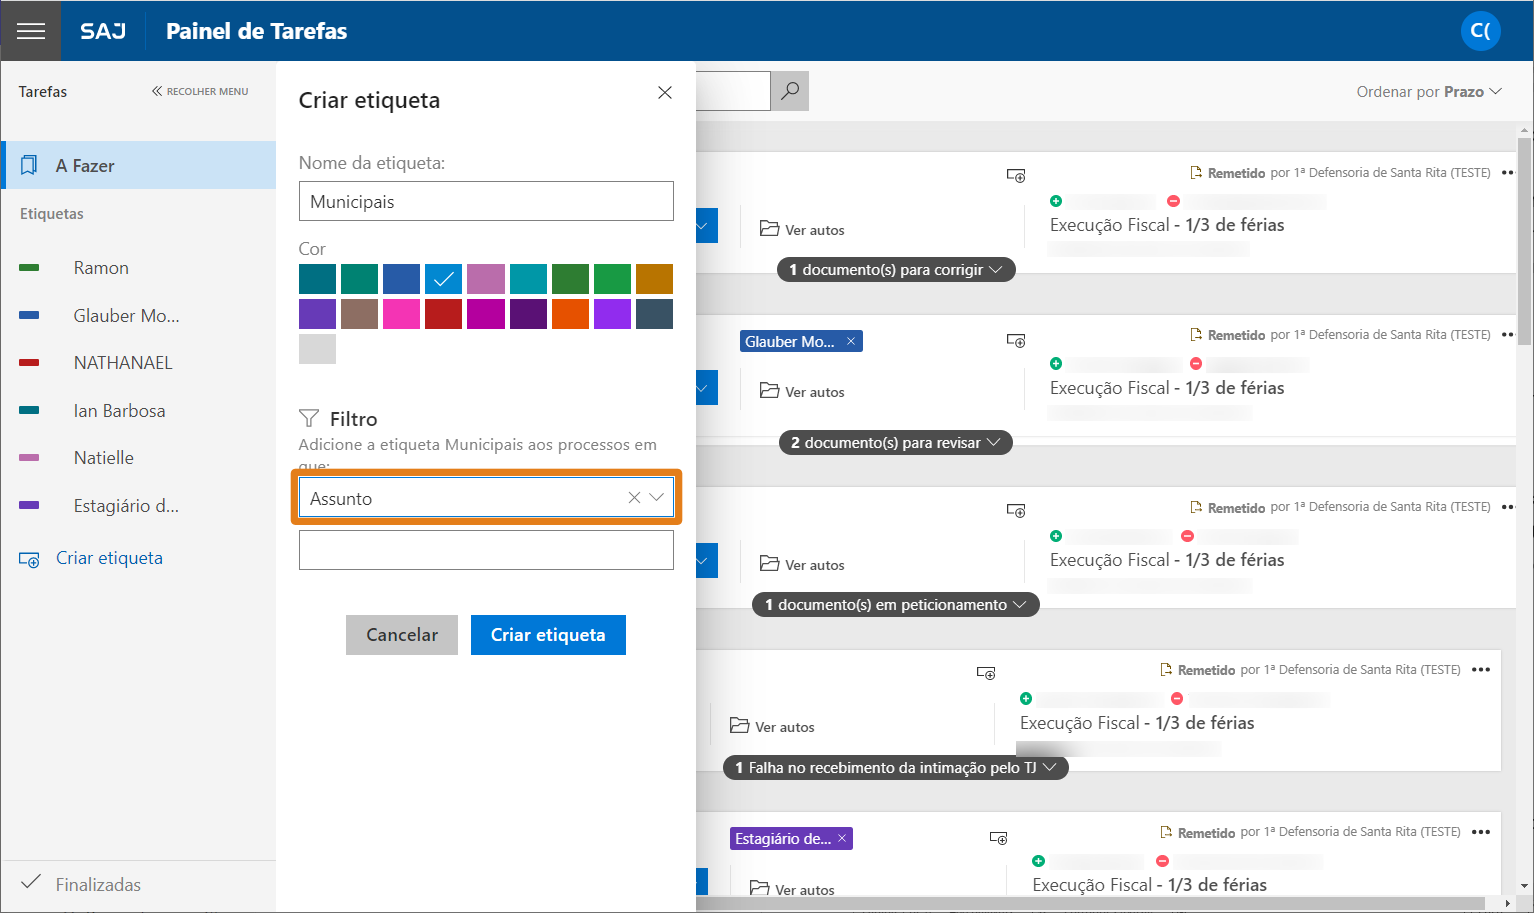Click Ver autos on the Glauber card
This screenshot has height=913, width=1534.
point(802,392)
